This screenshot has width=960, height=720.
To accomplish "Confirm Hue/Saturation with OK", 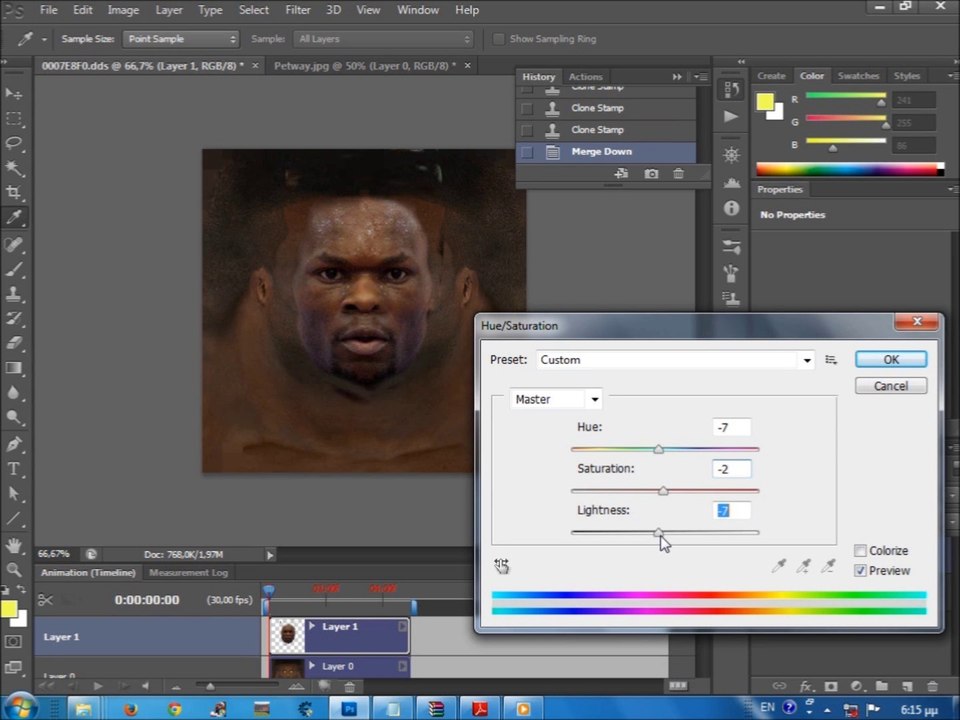I will tap(891, 359).
